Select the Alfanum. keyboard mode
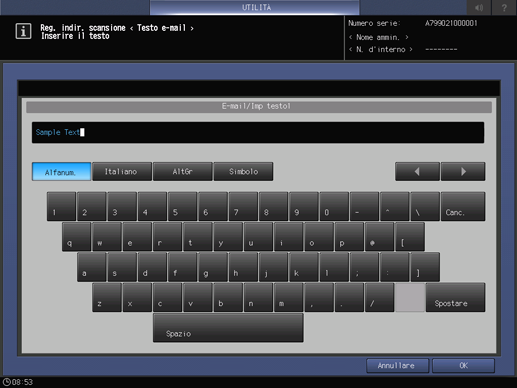Screen dimensions: 517x388 [x=61, y=172]
